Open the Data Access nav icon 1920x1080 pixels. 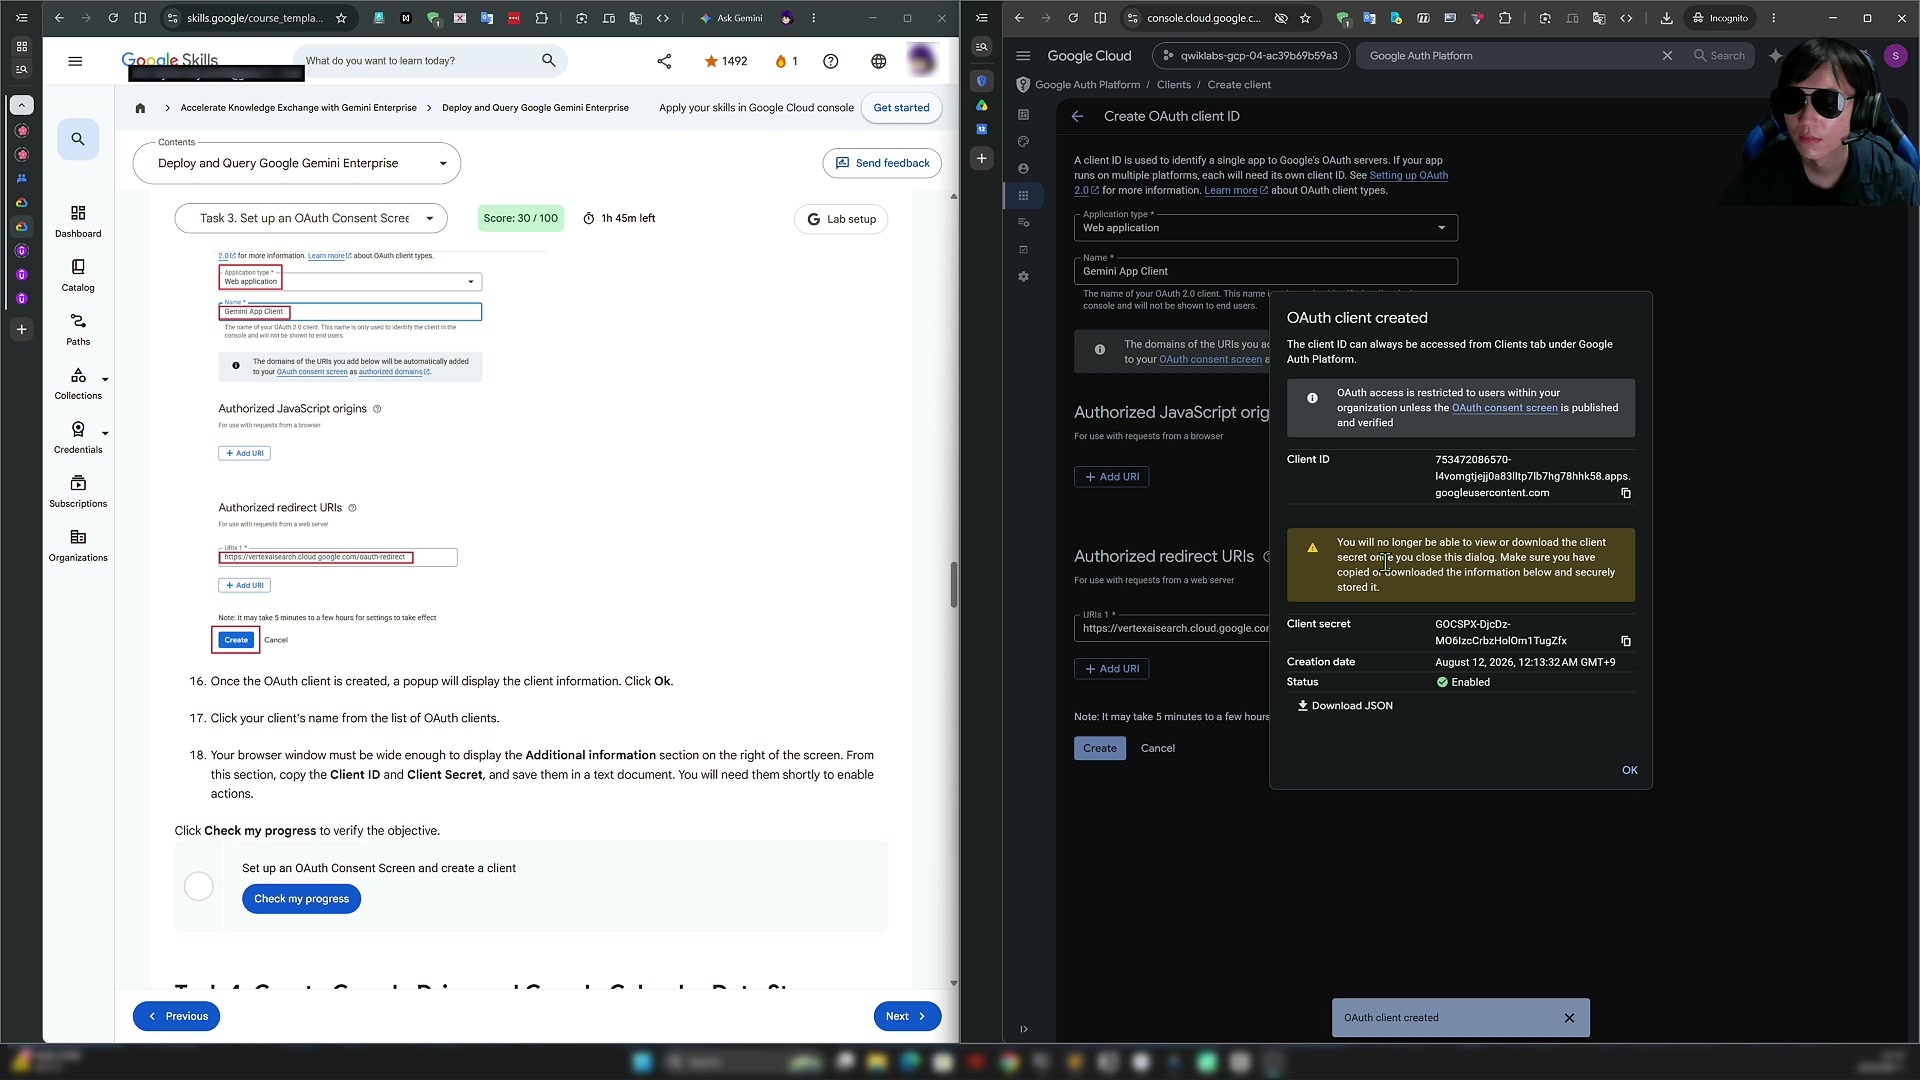pos(1023,223)
